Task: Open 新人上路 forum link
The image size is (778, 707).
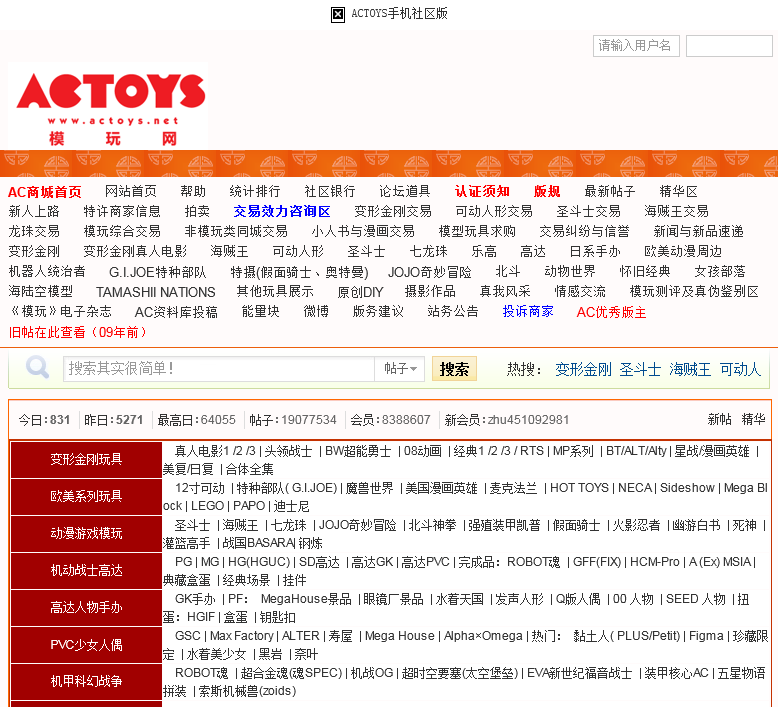Action: point(34,211)
